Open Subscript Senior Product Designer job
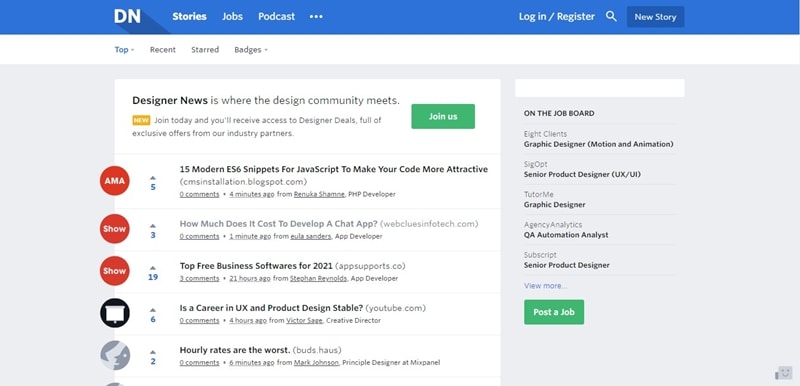This screenshot has width=800, height=386. [567, 265]
